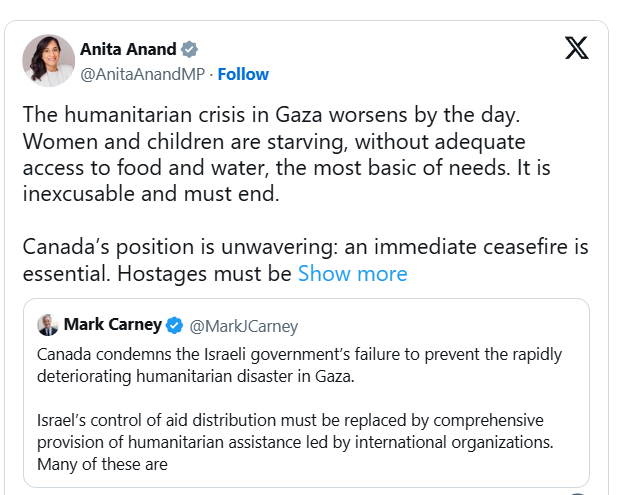Screen dimensions: 626x495
Task: Click the line 'Canada's position is unwavering'
Action: pos(305,247)
